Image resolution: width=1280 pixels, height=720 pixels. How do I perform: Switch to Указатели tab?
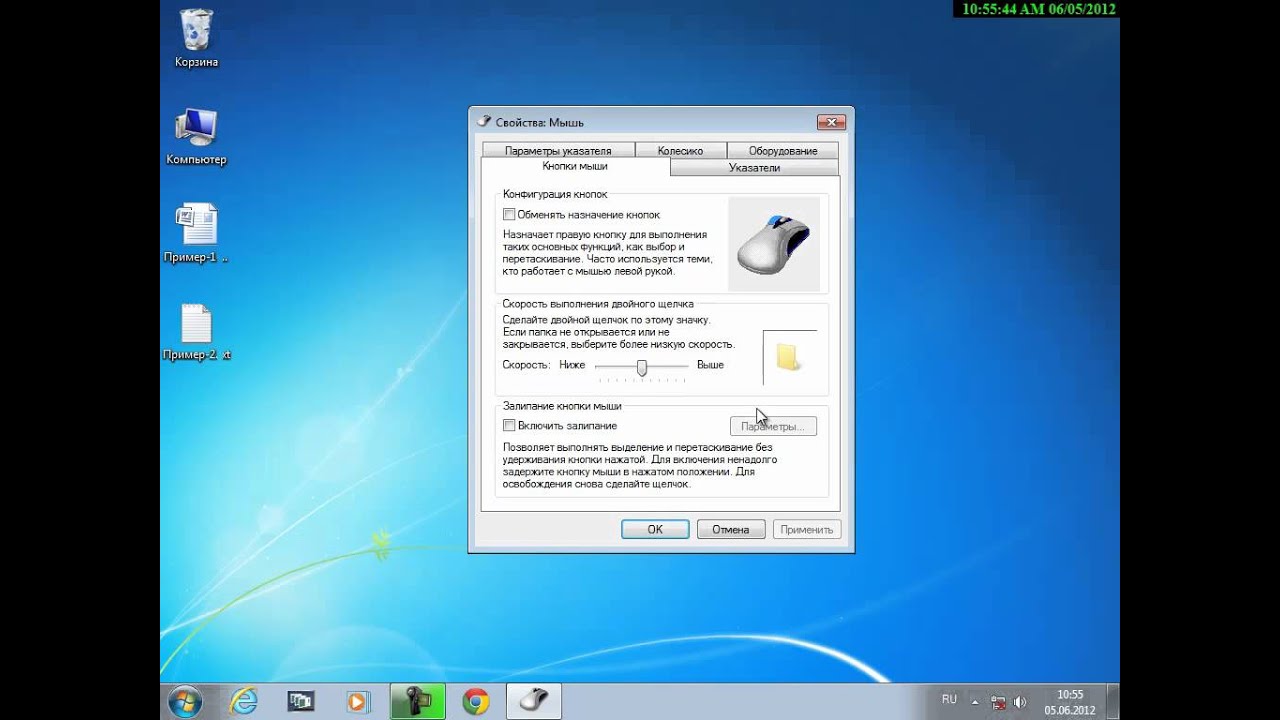tap(755, 168)
